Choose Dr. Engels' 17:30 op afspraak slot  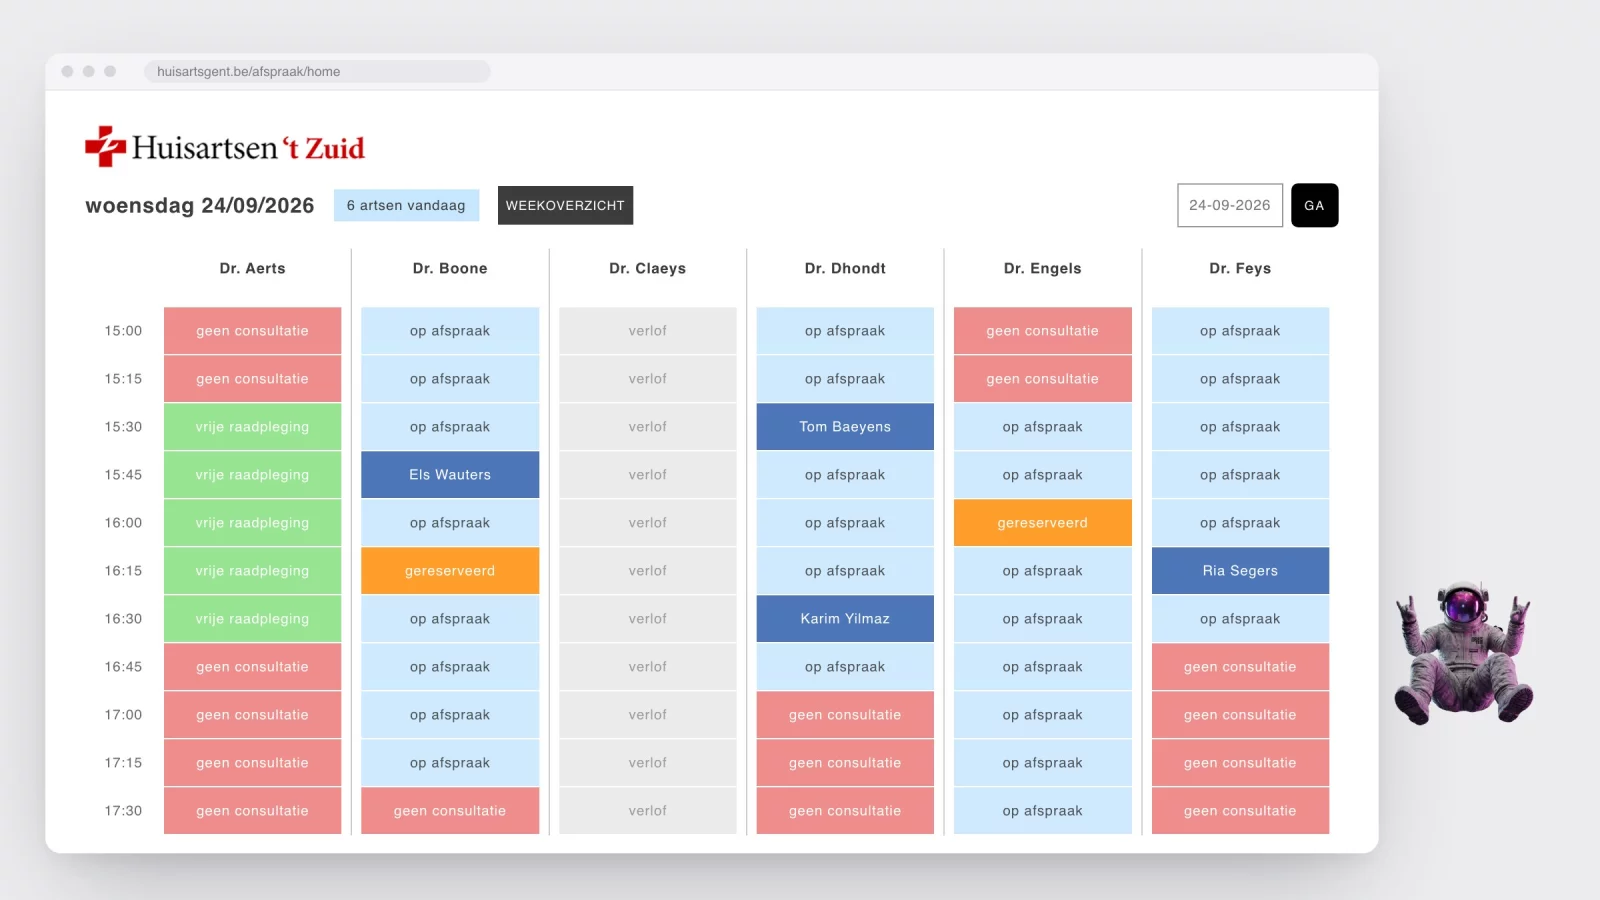pyautogui.click(x=1042, y=811)
